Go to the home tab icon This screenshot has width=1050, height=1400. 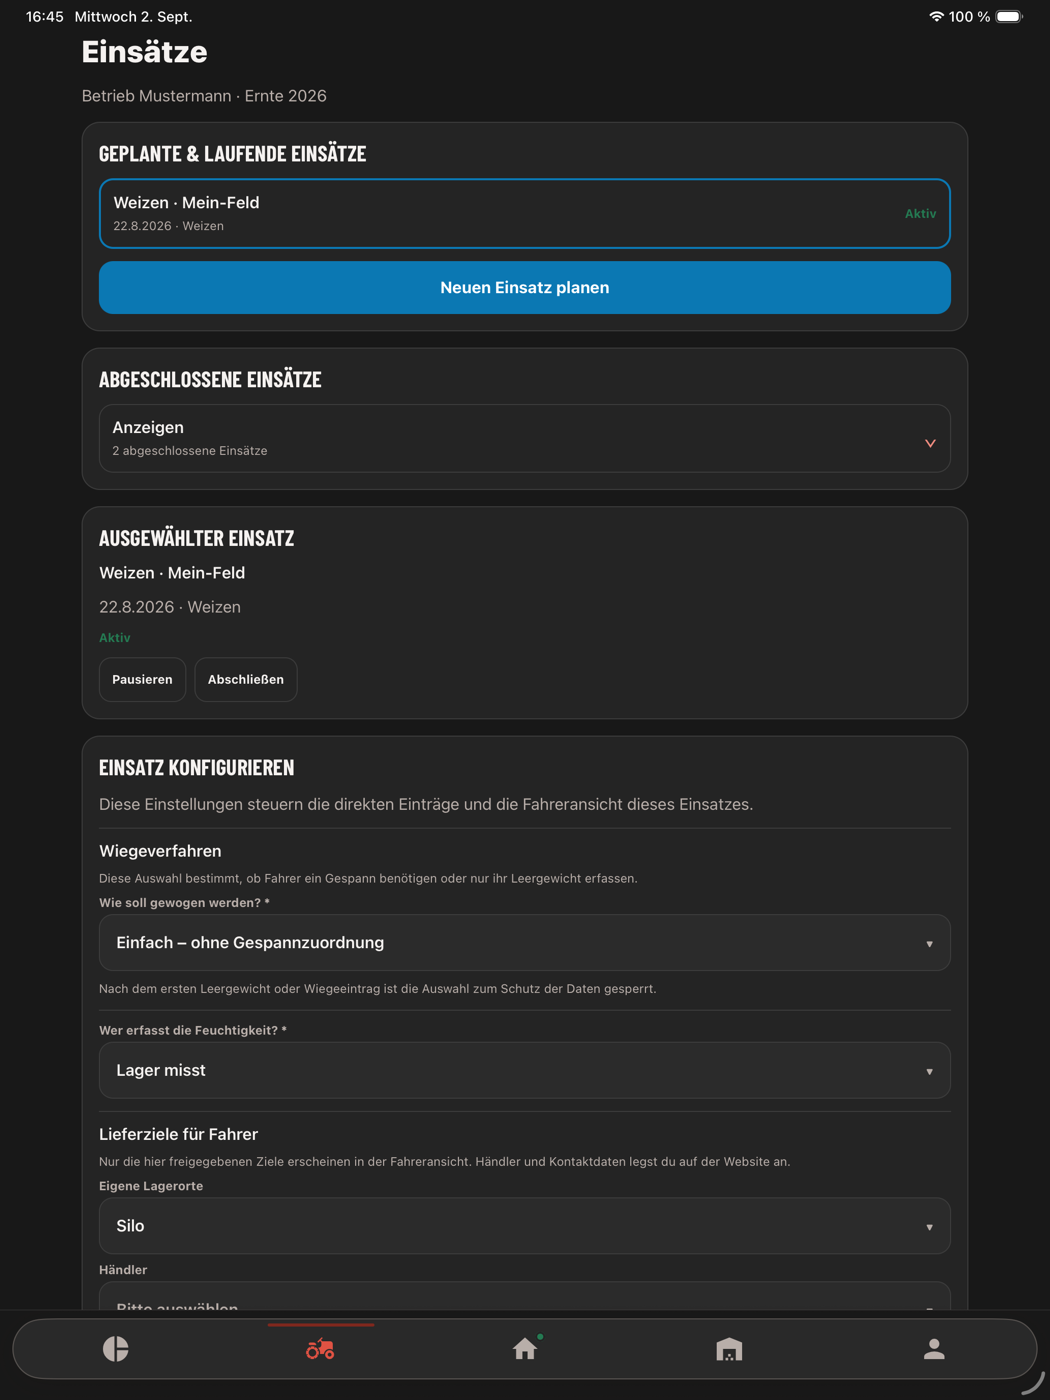point(525,1349)
